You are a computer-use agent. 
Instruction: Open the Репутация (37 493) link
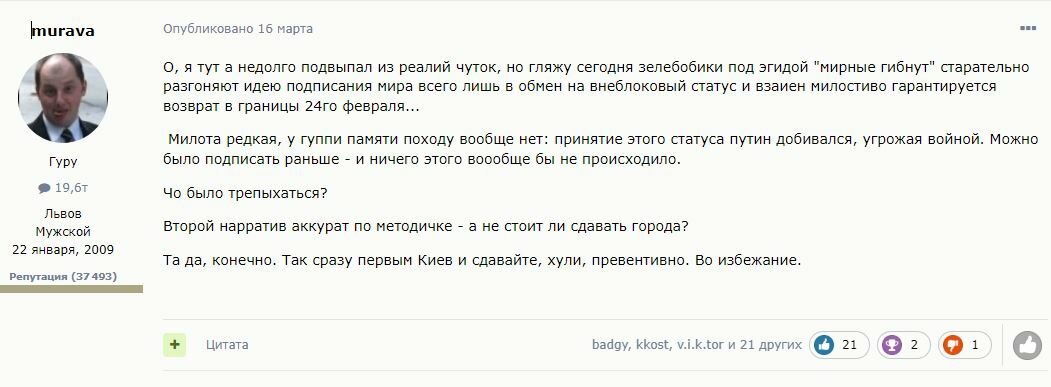(x=63, y=276)
